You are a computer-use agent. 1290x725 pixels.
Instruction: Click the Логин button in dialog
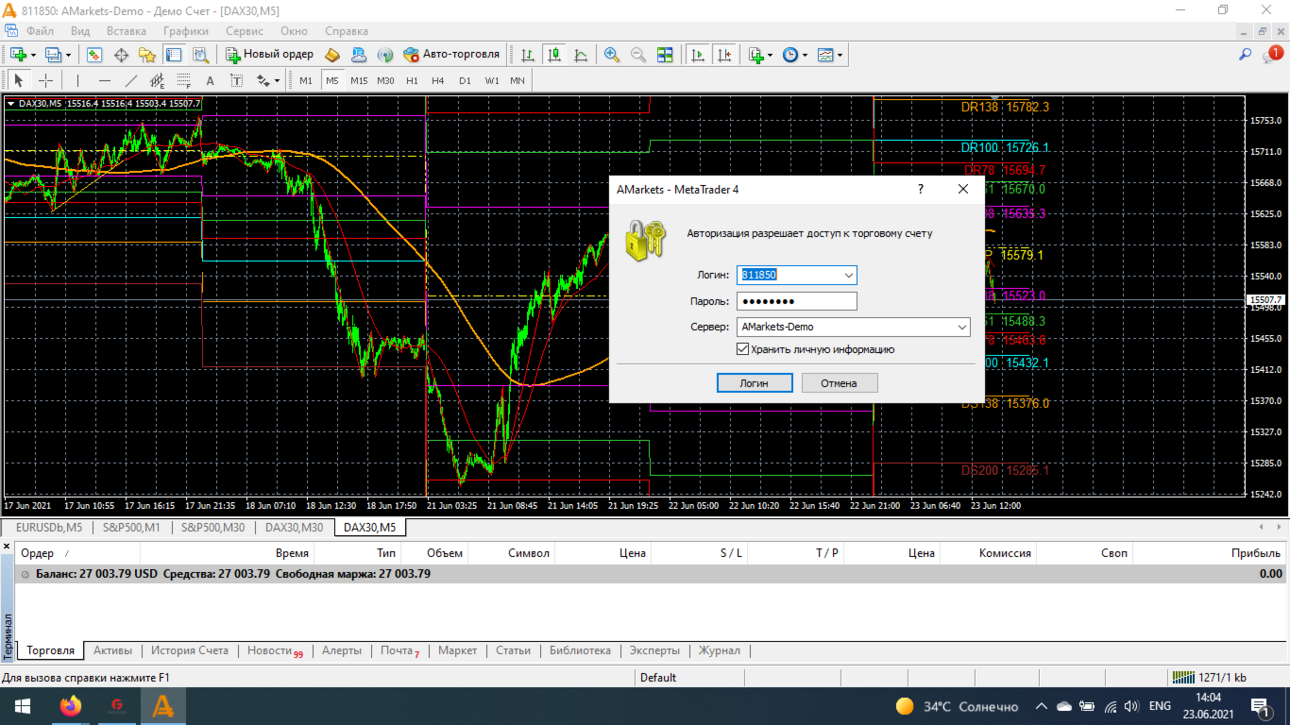755,383
